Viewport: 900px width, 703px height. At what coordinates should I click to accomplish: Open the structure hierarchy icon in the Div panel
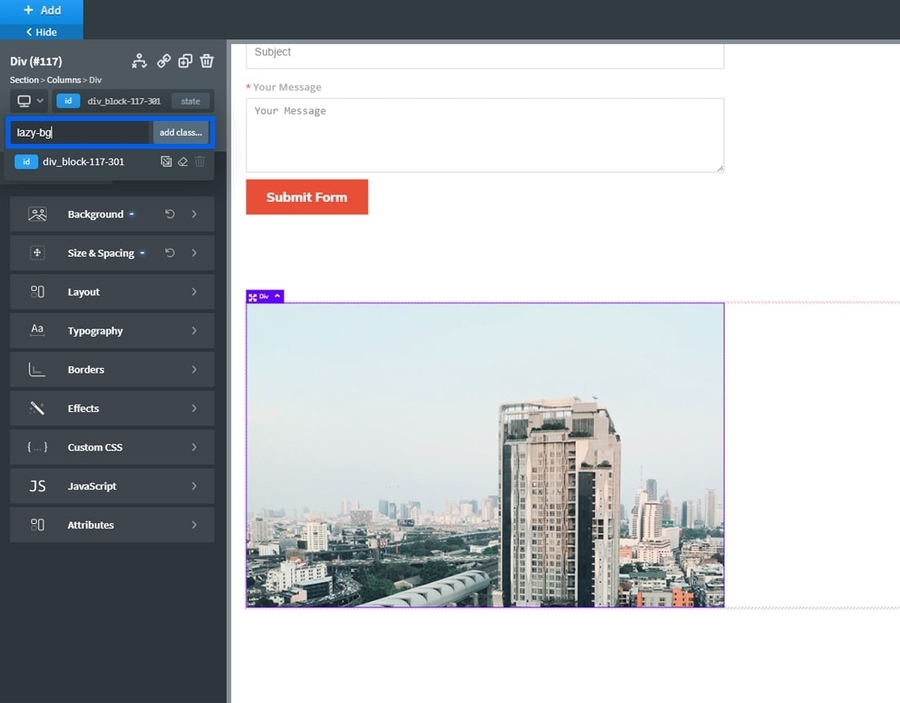[x=139, y=61]
